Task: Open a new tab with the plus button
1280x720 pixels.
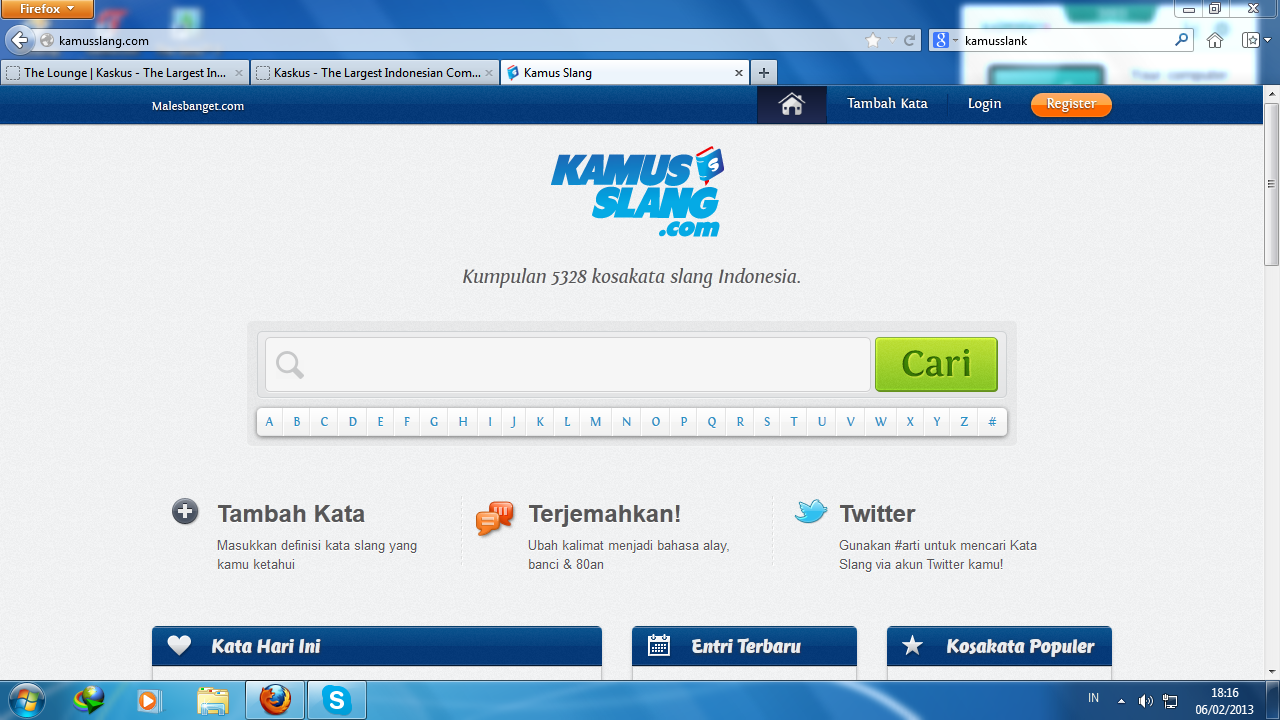Action: (x=764, y=73)
